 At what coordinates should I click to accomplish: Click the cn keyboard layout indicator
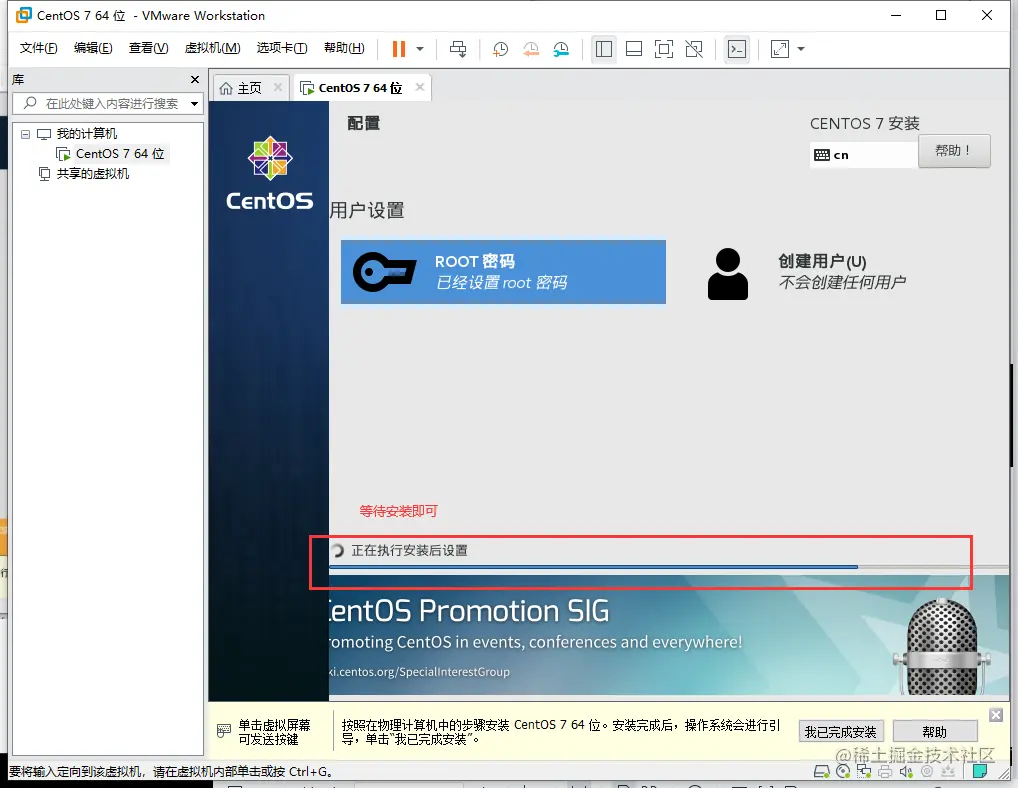pos(863,154)
